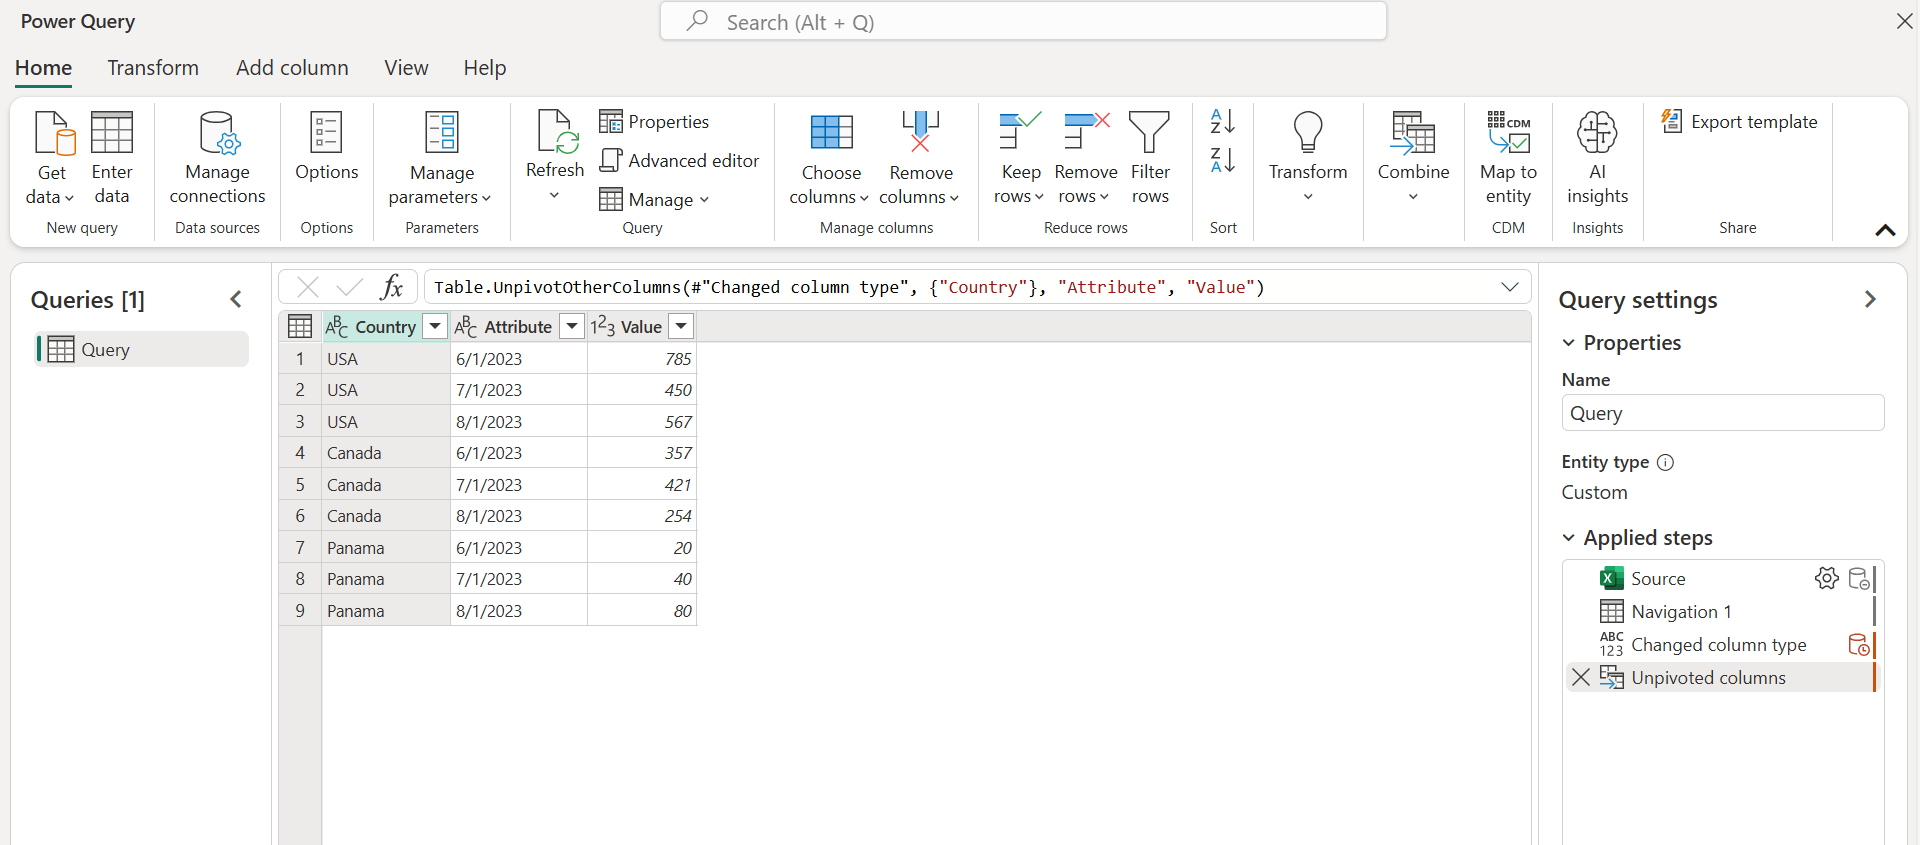Click Map to entity icon

[x=1508, y=132]
